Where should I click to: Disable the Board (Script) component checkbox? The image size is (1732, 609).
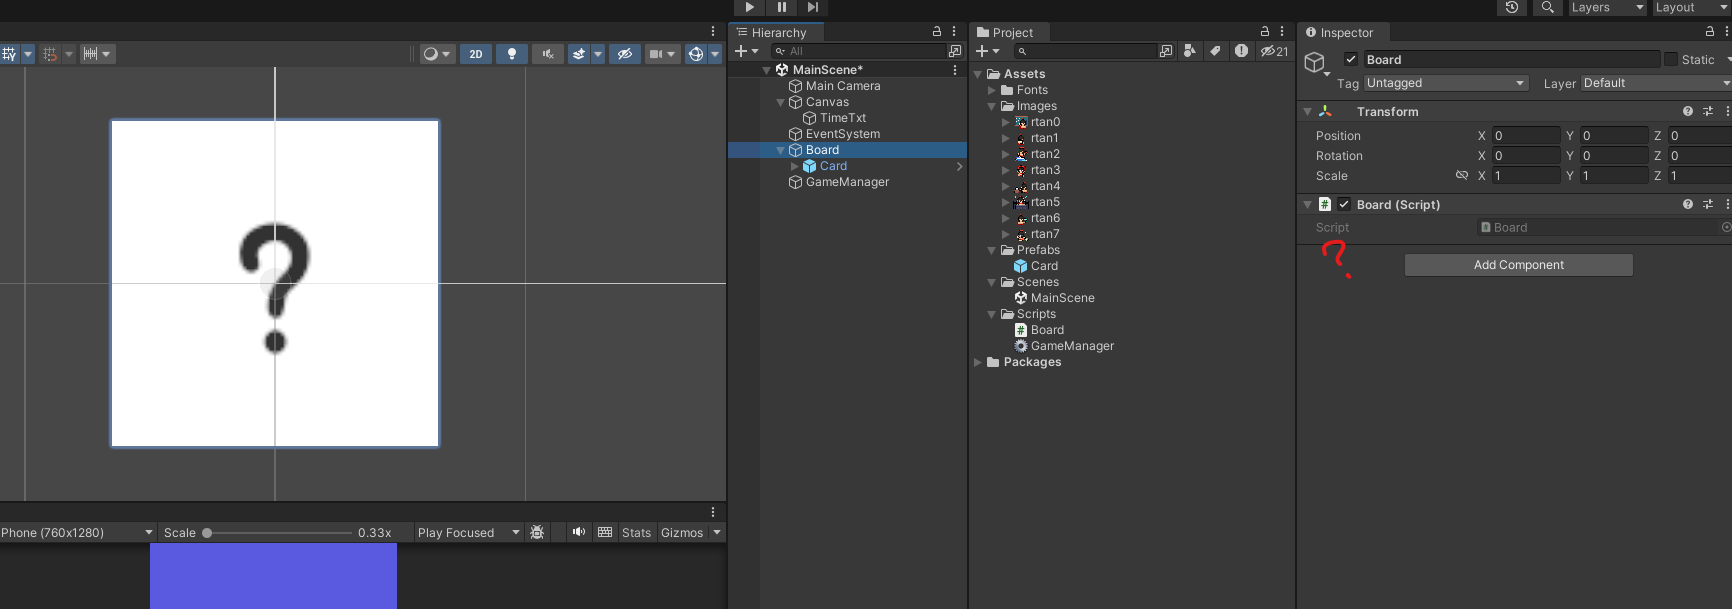point(1344,204)
